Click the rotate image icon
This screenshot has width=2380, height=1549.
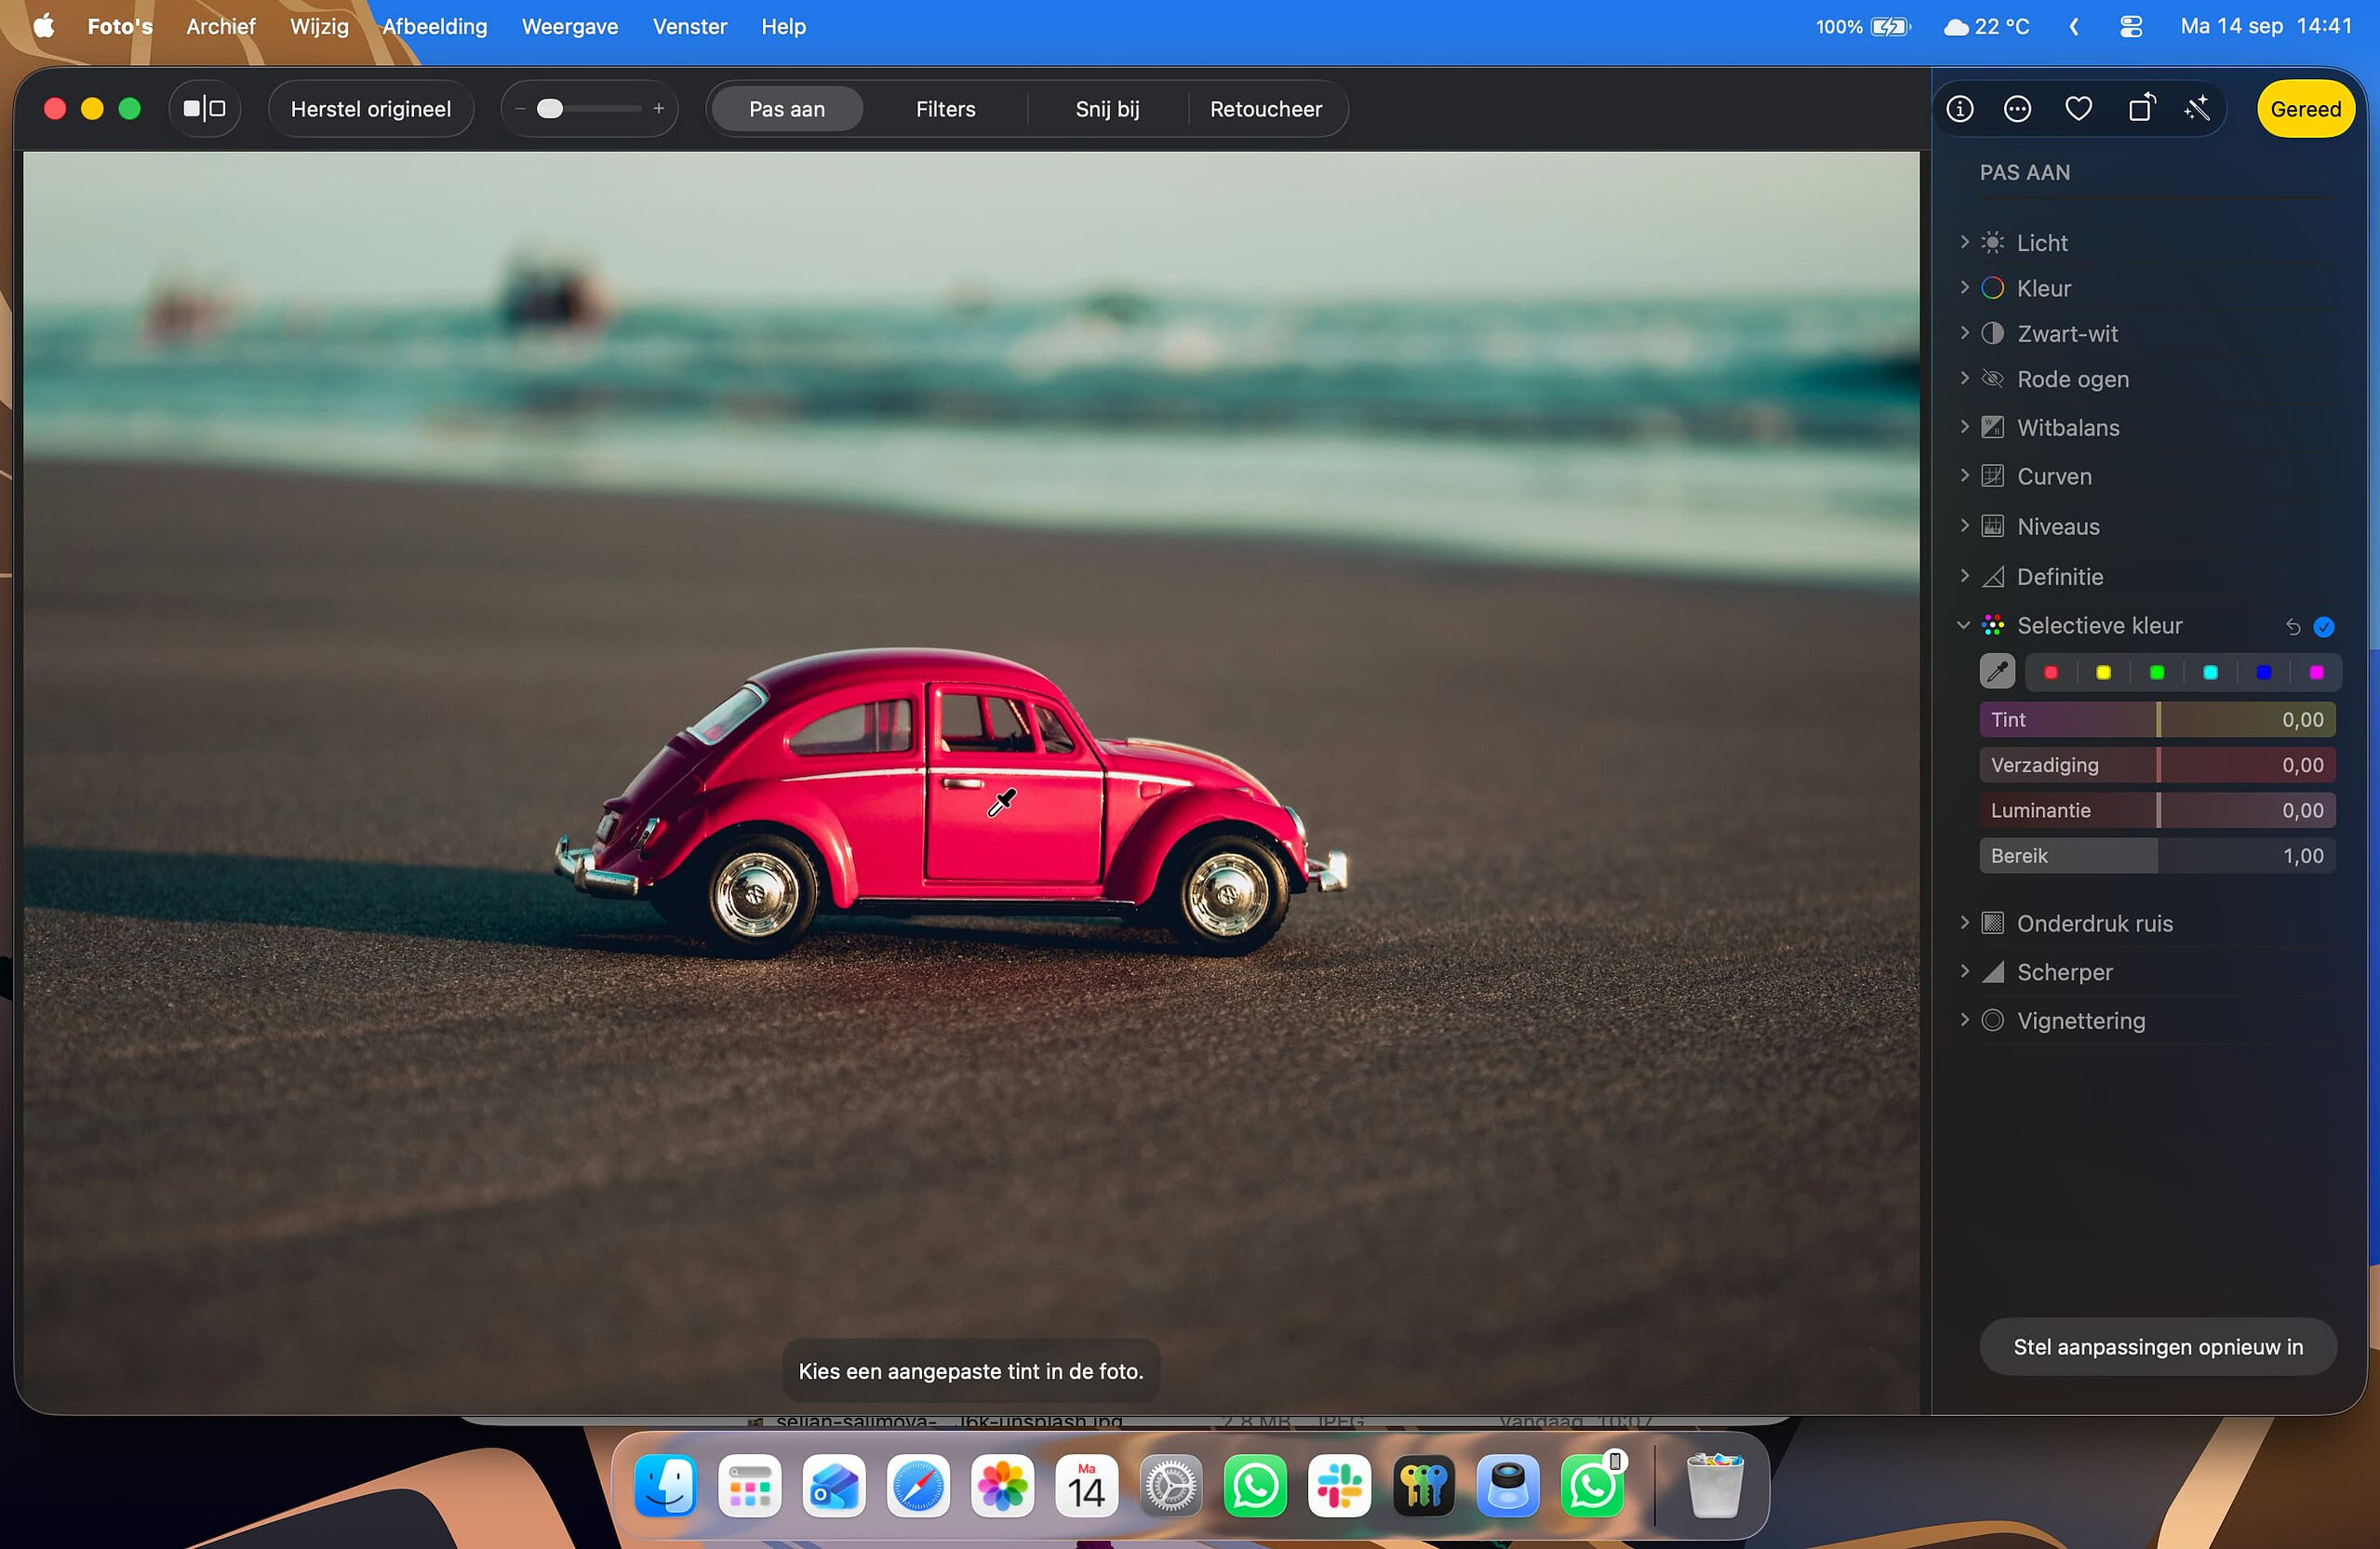pos(2141,108)
